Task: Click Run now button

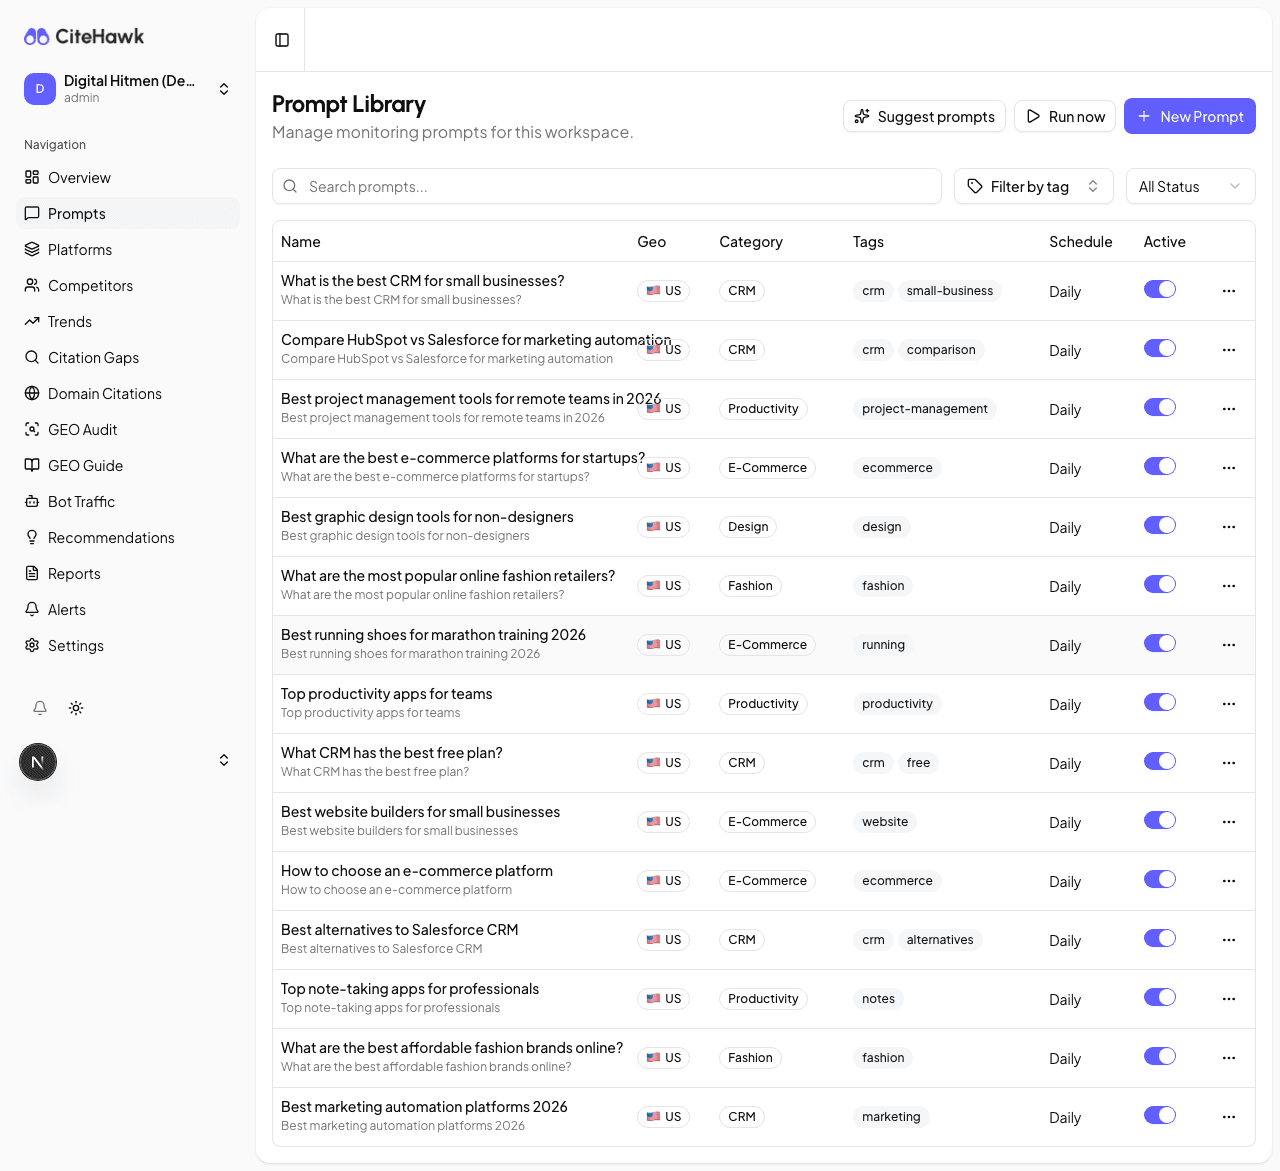Action: click(1065, 116)
